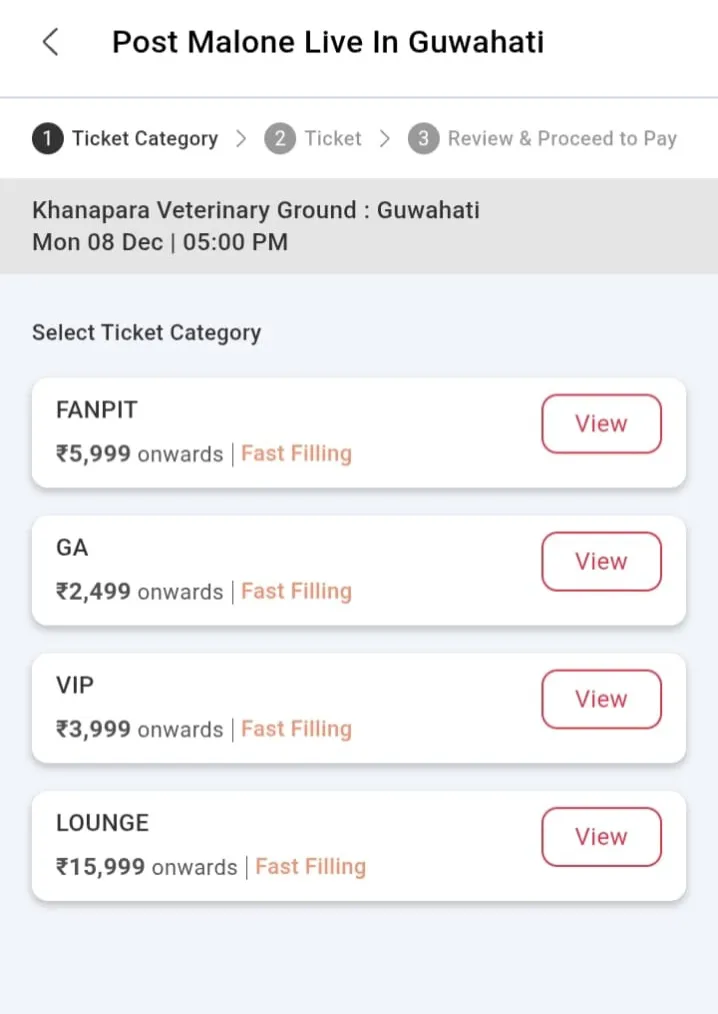
Task: Click the step 2 circle icon
Action: (280, 139)
